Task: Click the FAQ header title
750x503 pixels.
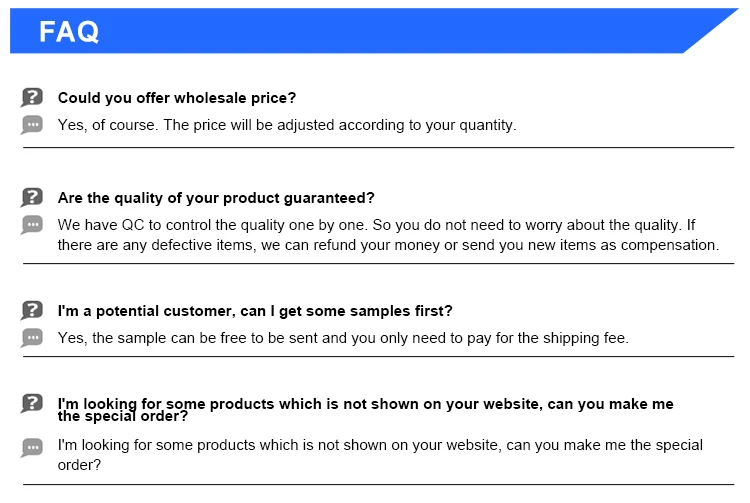Action: (x=69, y=32)
